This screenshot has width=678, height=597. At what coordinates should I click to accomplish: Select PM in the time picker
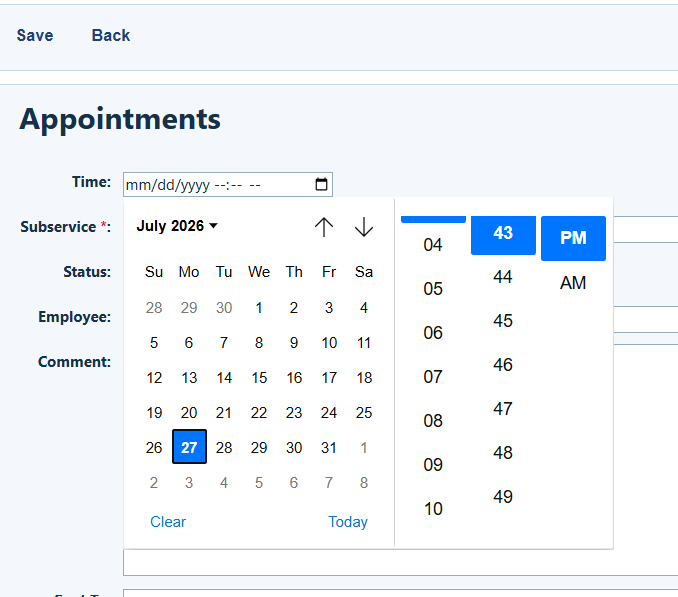coord(573,238)
